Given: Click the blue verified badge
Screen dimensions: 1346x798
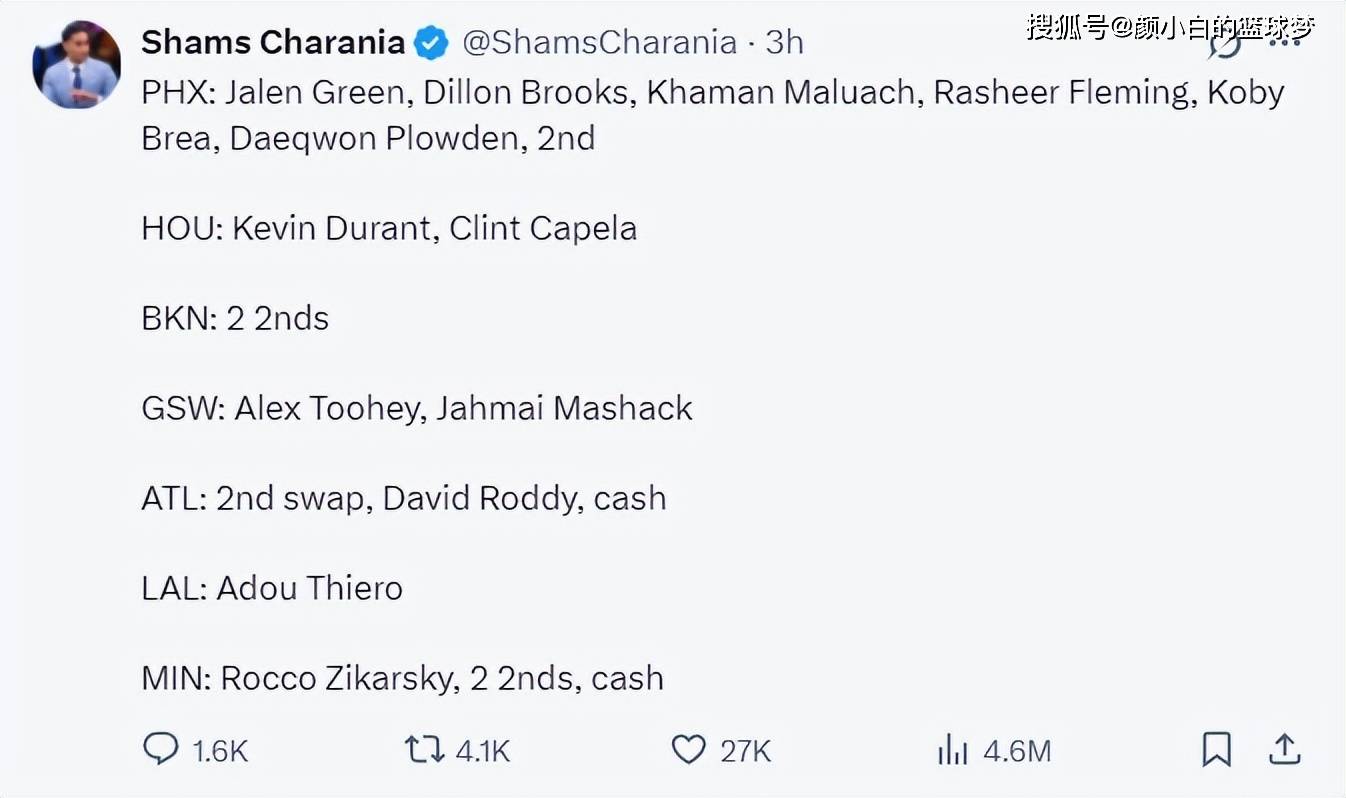Looking at the screenshot, I should (x=431, y=43).
